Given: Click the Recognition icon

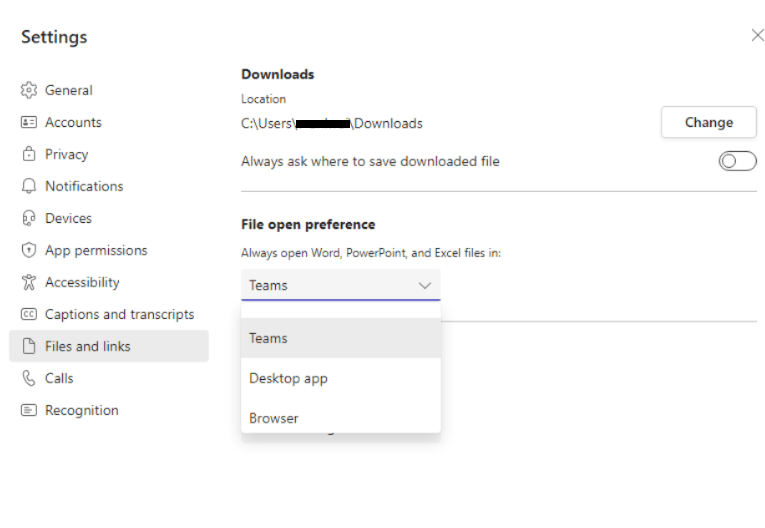Looking at the screenshot, I should (x=29, y=410).
